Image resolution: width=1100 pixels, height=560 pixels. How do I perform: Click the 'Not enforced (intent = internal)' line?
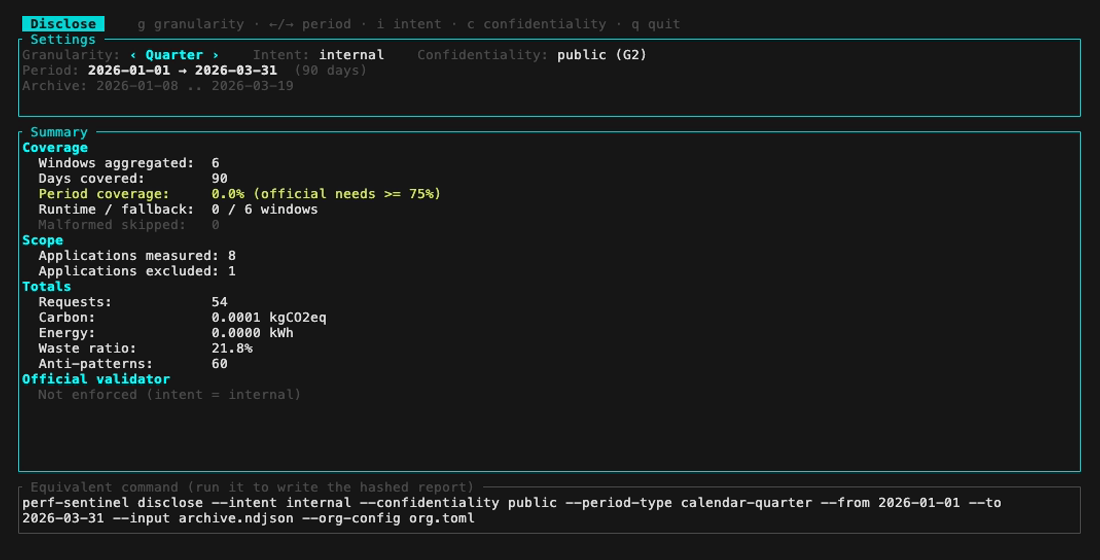(x=169, y=394)
